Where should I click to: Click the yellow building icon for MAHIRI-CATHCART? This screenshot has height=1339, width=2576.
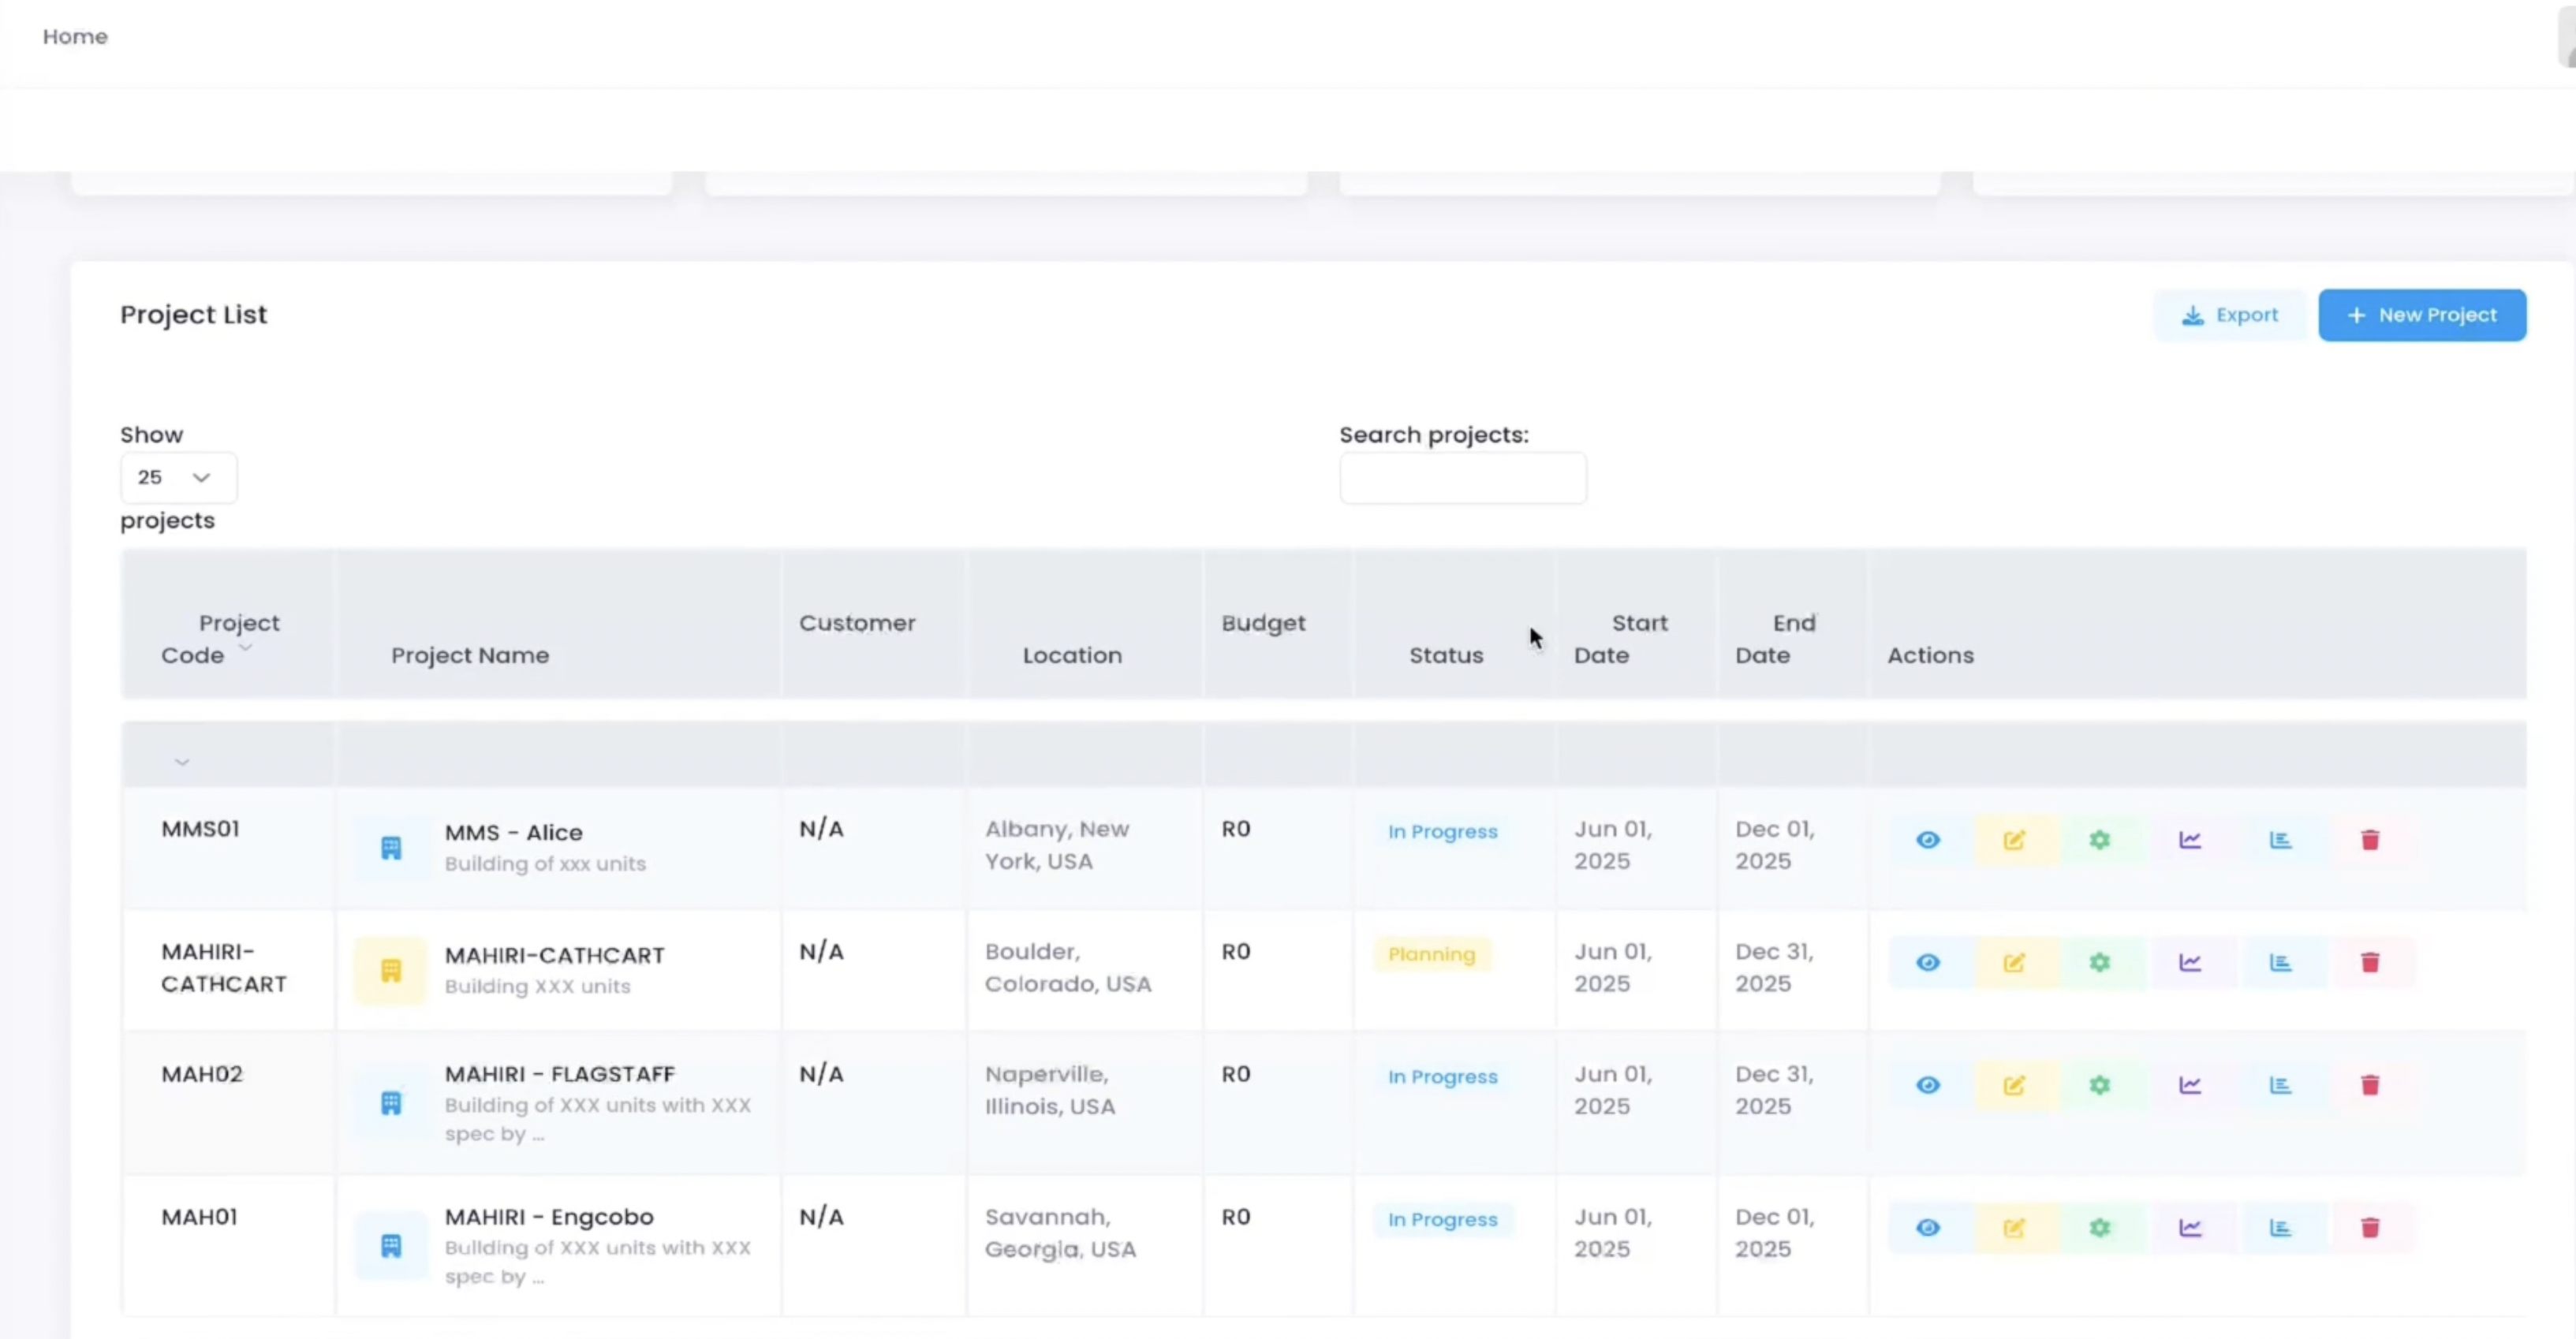(x=391, y=969)
